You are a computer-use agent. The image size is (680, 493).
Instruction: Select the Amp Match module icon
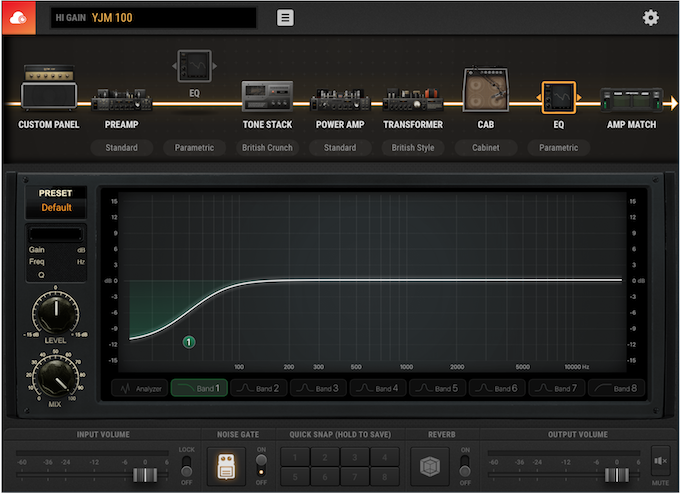(x=631, y=99)
